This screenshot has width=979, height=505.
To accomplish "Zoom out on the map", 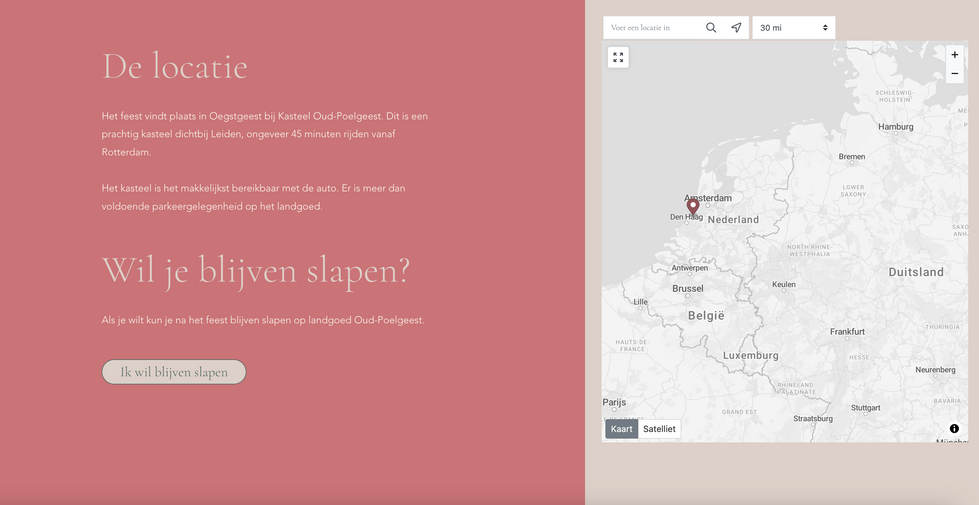I will 955,74.
